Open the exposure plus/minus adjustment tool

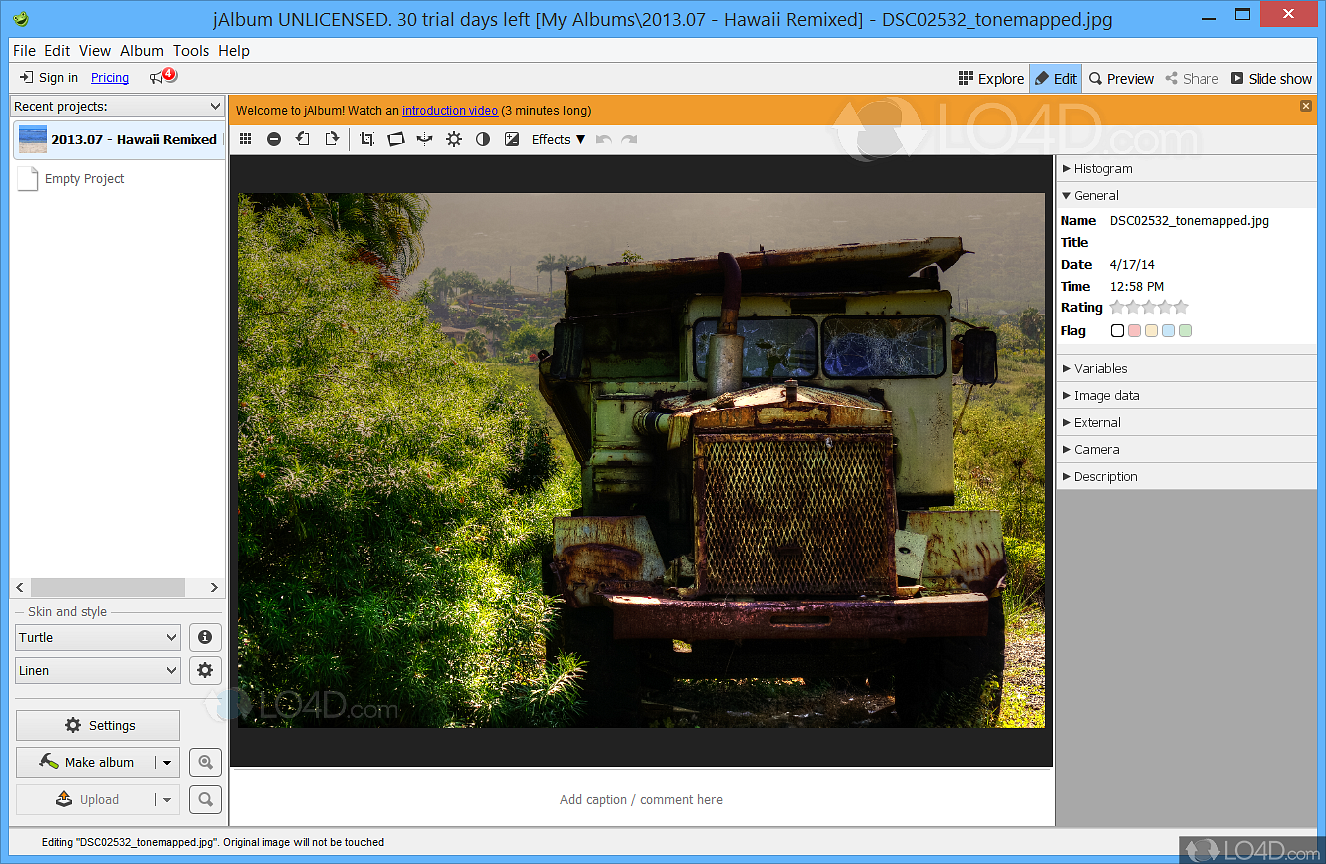click(x=512, y=140)
